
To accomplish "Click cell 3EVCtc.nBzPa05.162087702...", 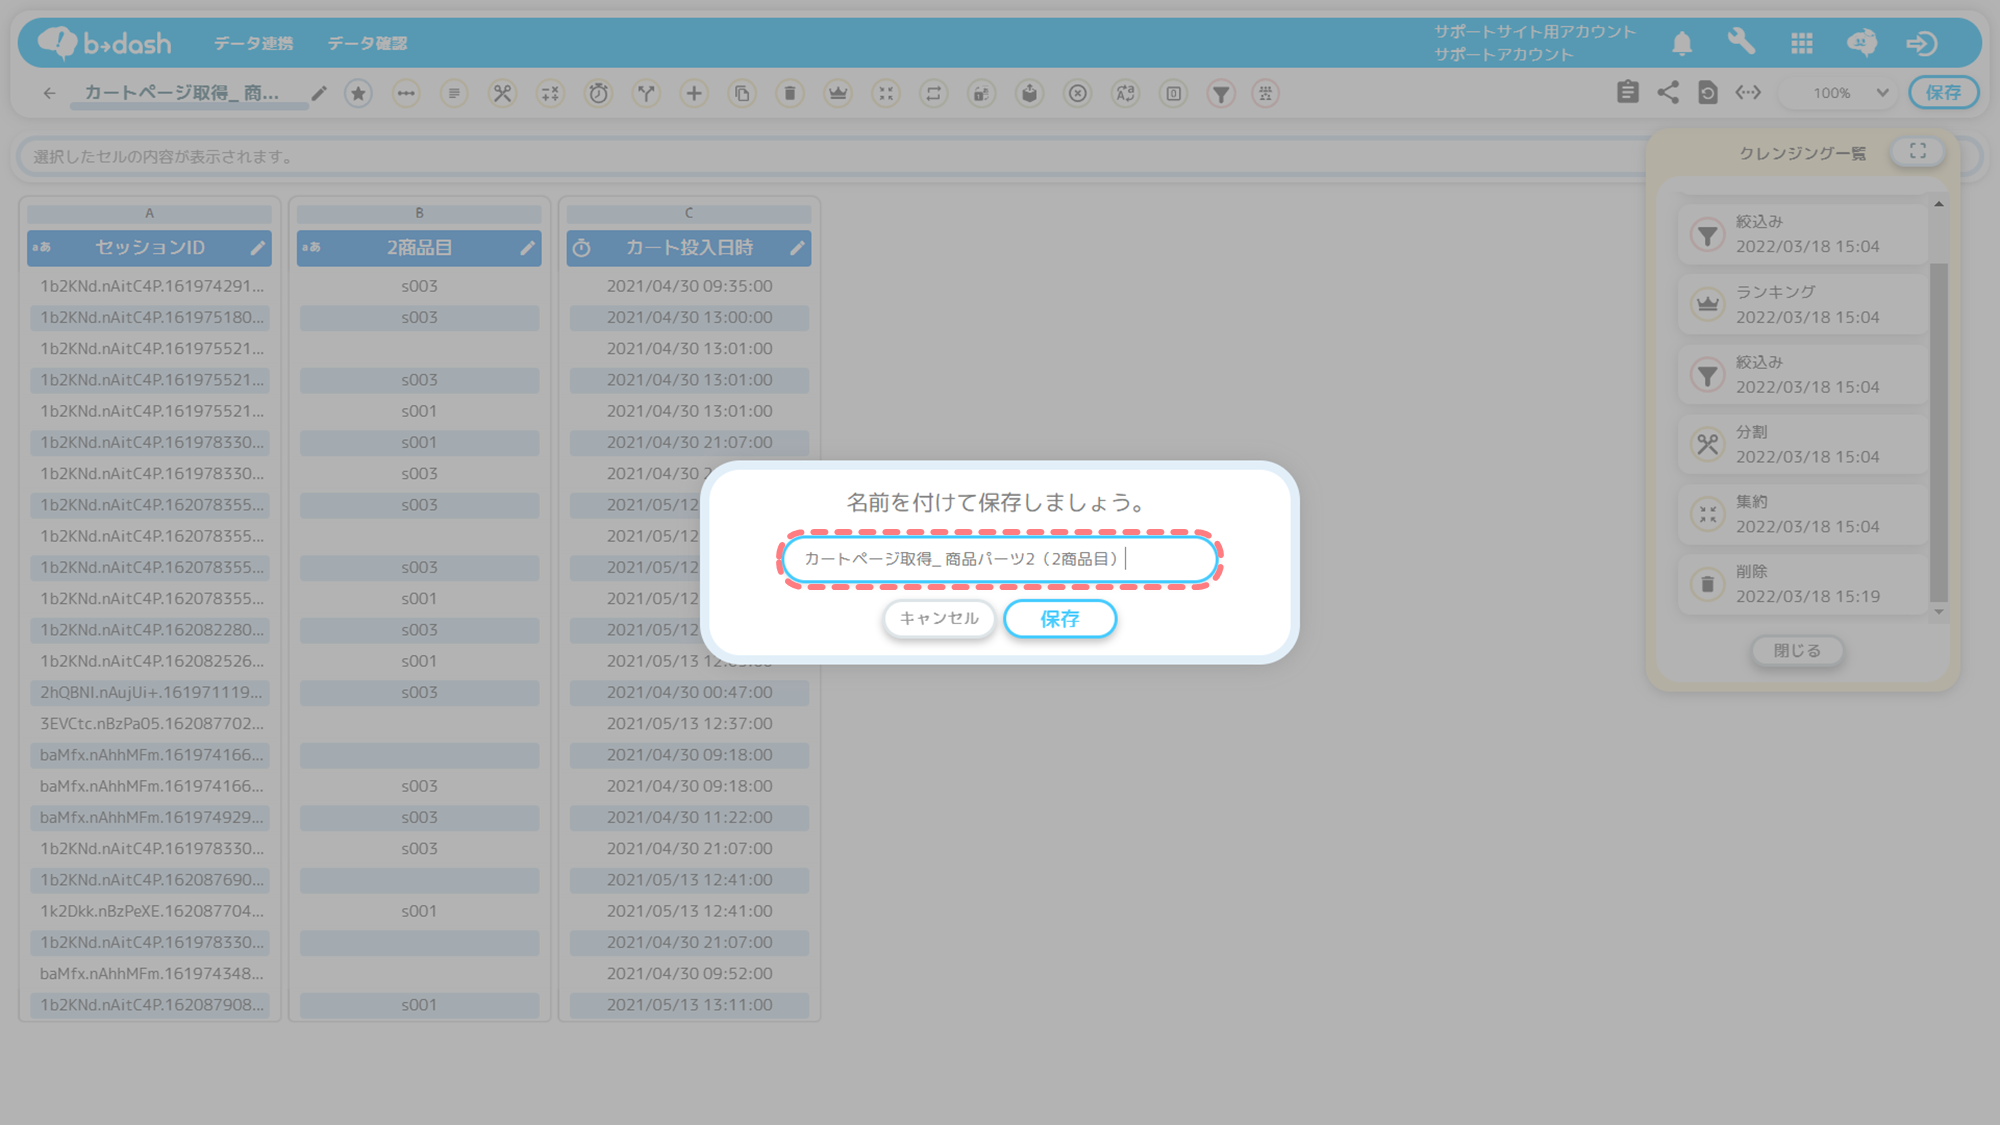I will click(x=150, y=723).
